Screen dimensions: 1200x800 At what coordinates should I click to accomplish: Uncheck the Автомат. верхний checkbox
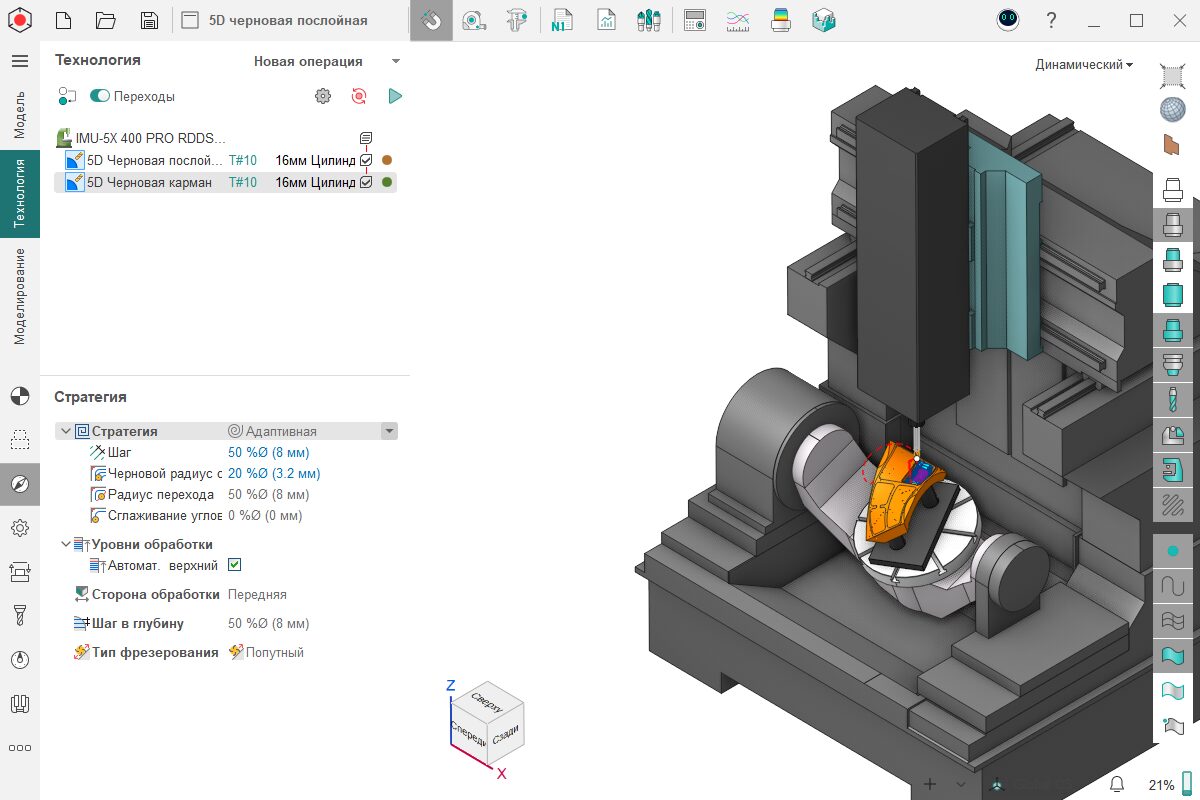pyautogui.click(x=235, y=565)
